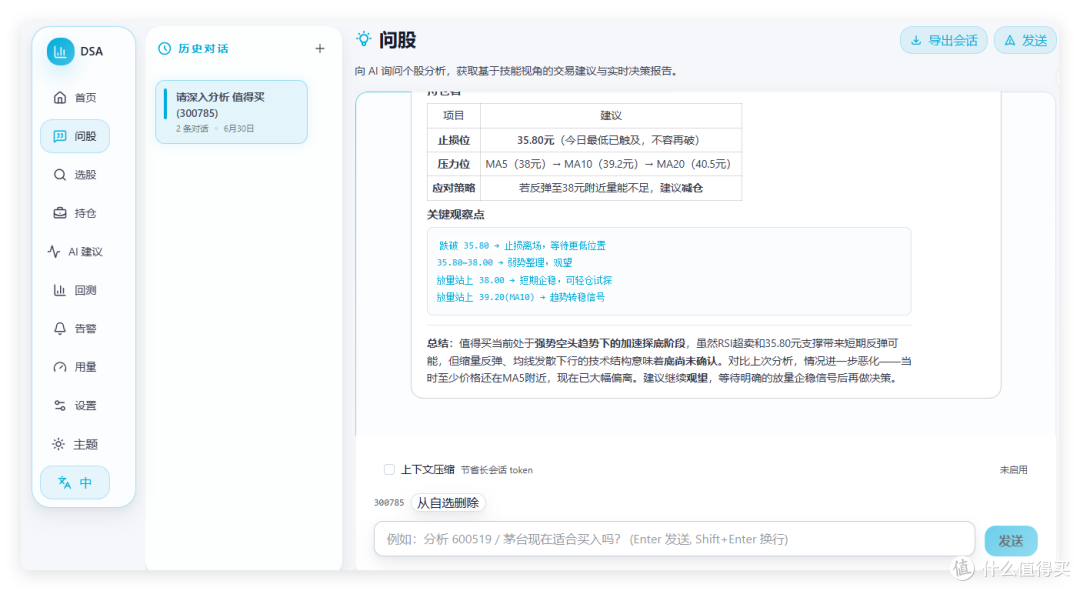Click the 未启用 status text

click(1013, 470)
